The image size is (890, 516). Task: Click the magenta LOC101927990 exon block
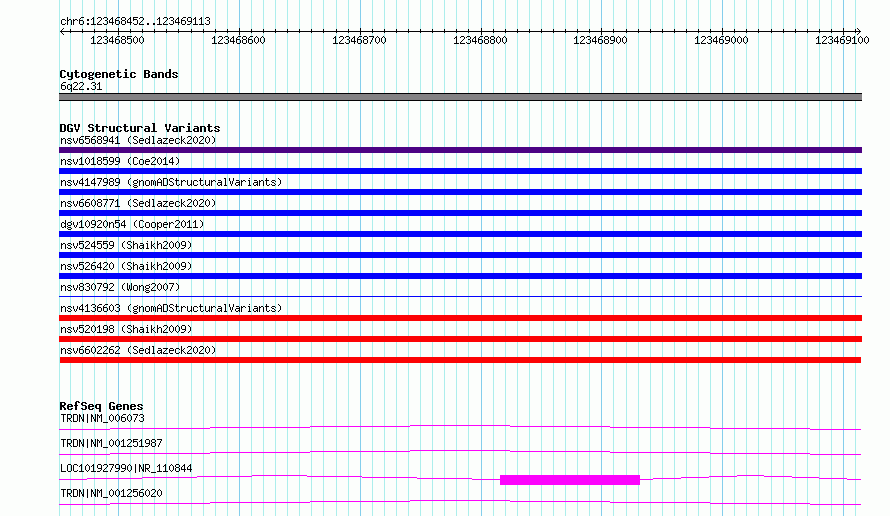pyautogui.click(x=570, y=480)
